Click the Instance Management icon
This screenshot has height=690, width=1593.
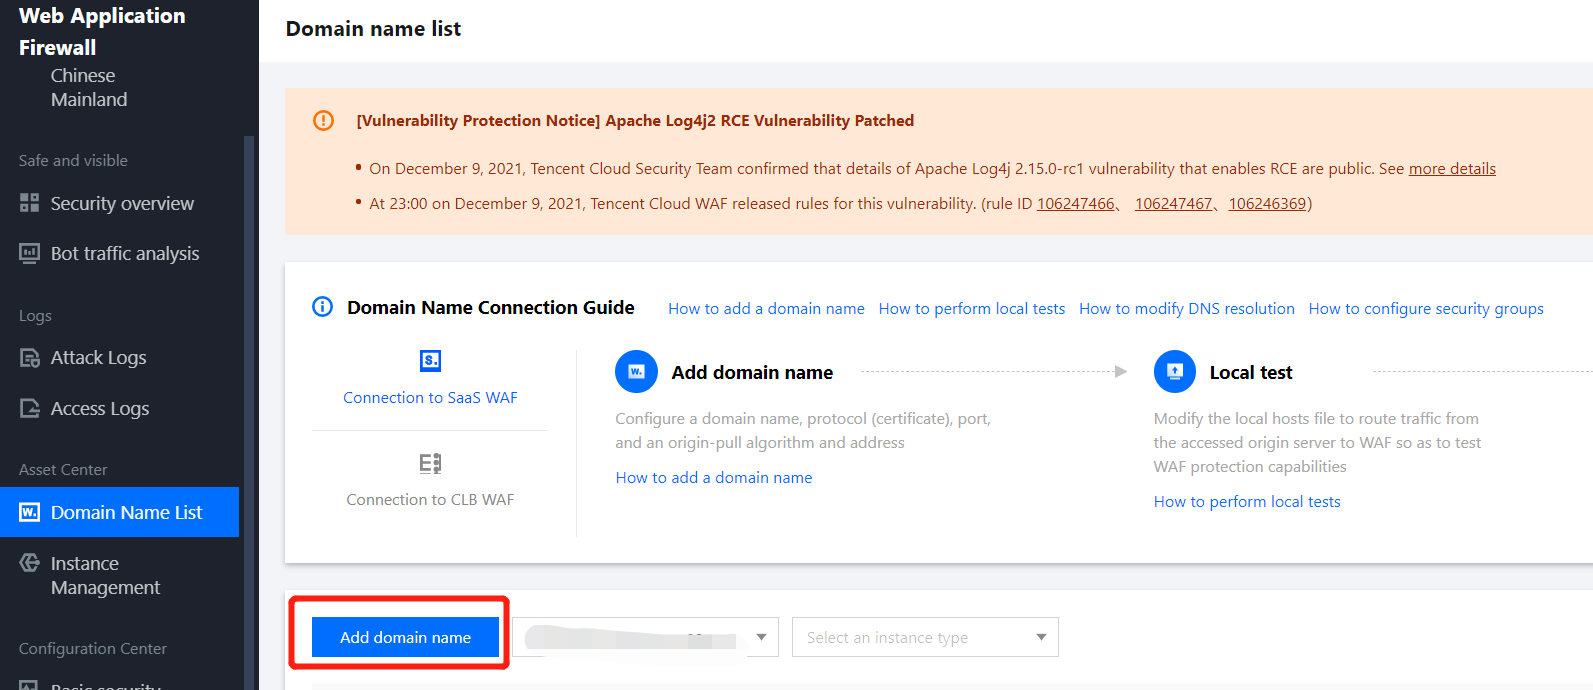tap(29, 563)
